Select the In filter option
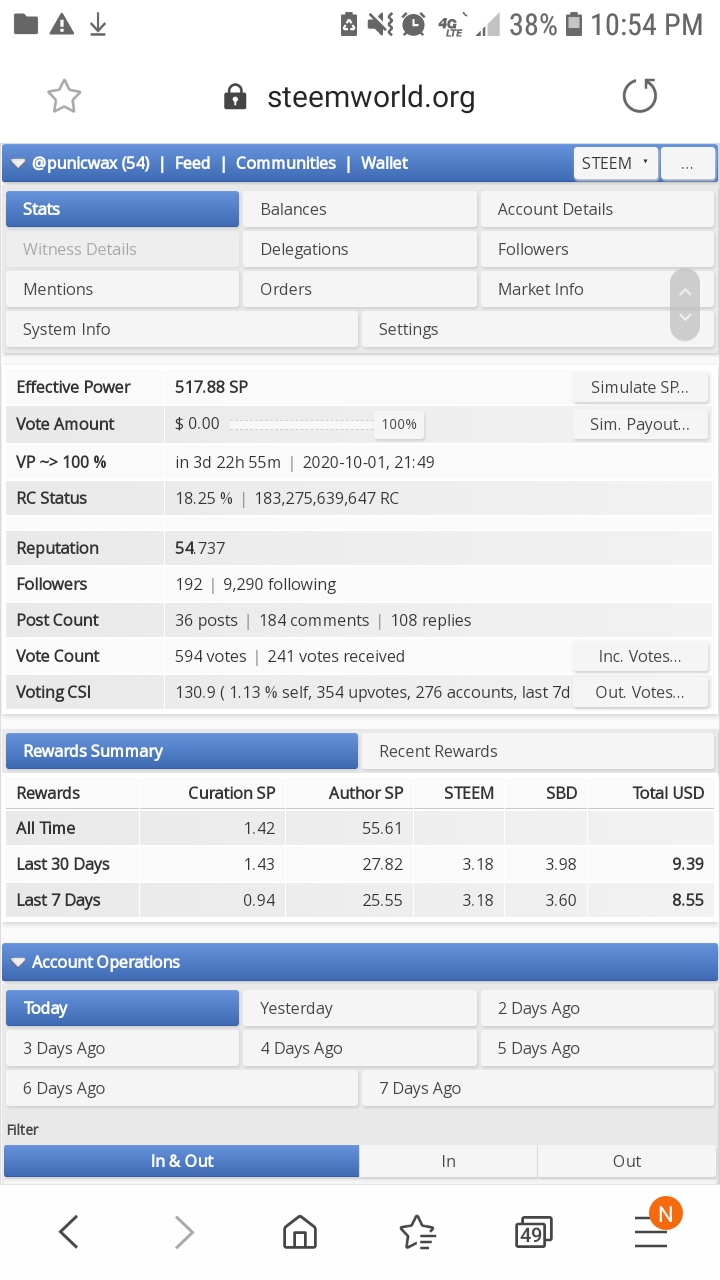 click(x=448, y=1161)
